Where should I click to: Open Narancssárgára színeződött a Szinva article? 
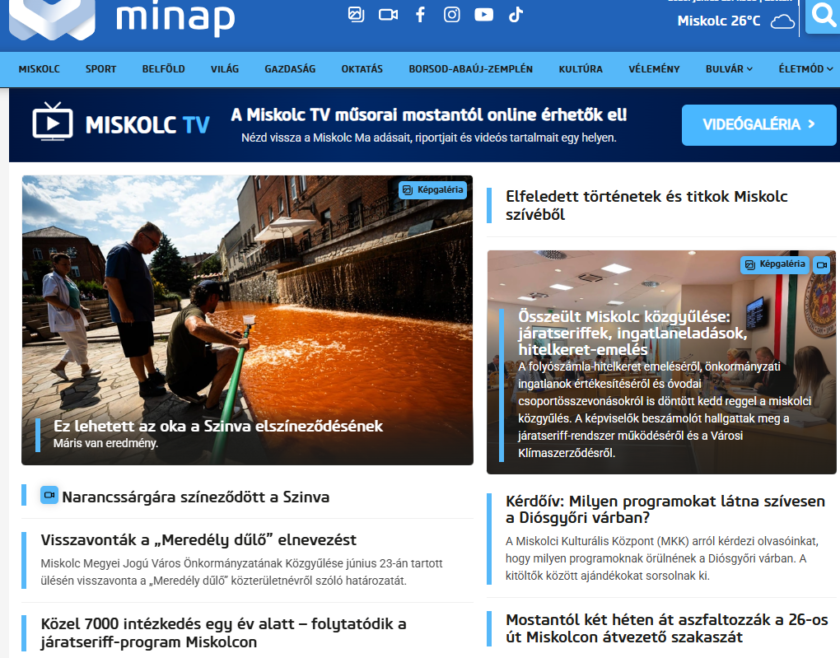tap(196, 497)
